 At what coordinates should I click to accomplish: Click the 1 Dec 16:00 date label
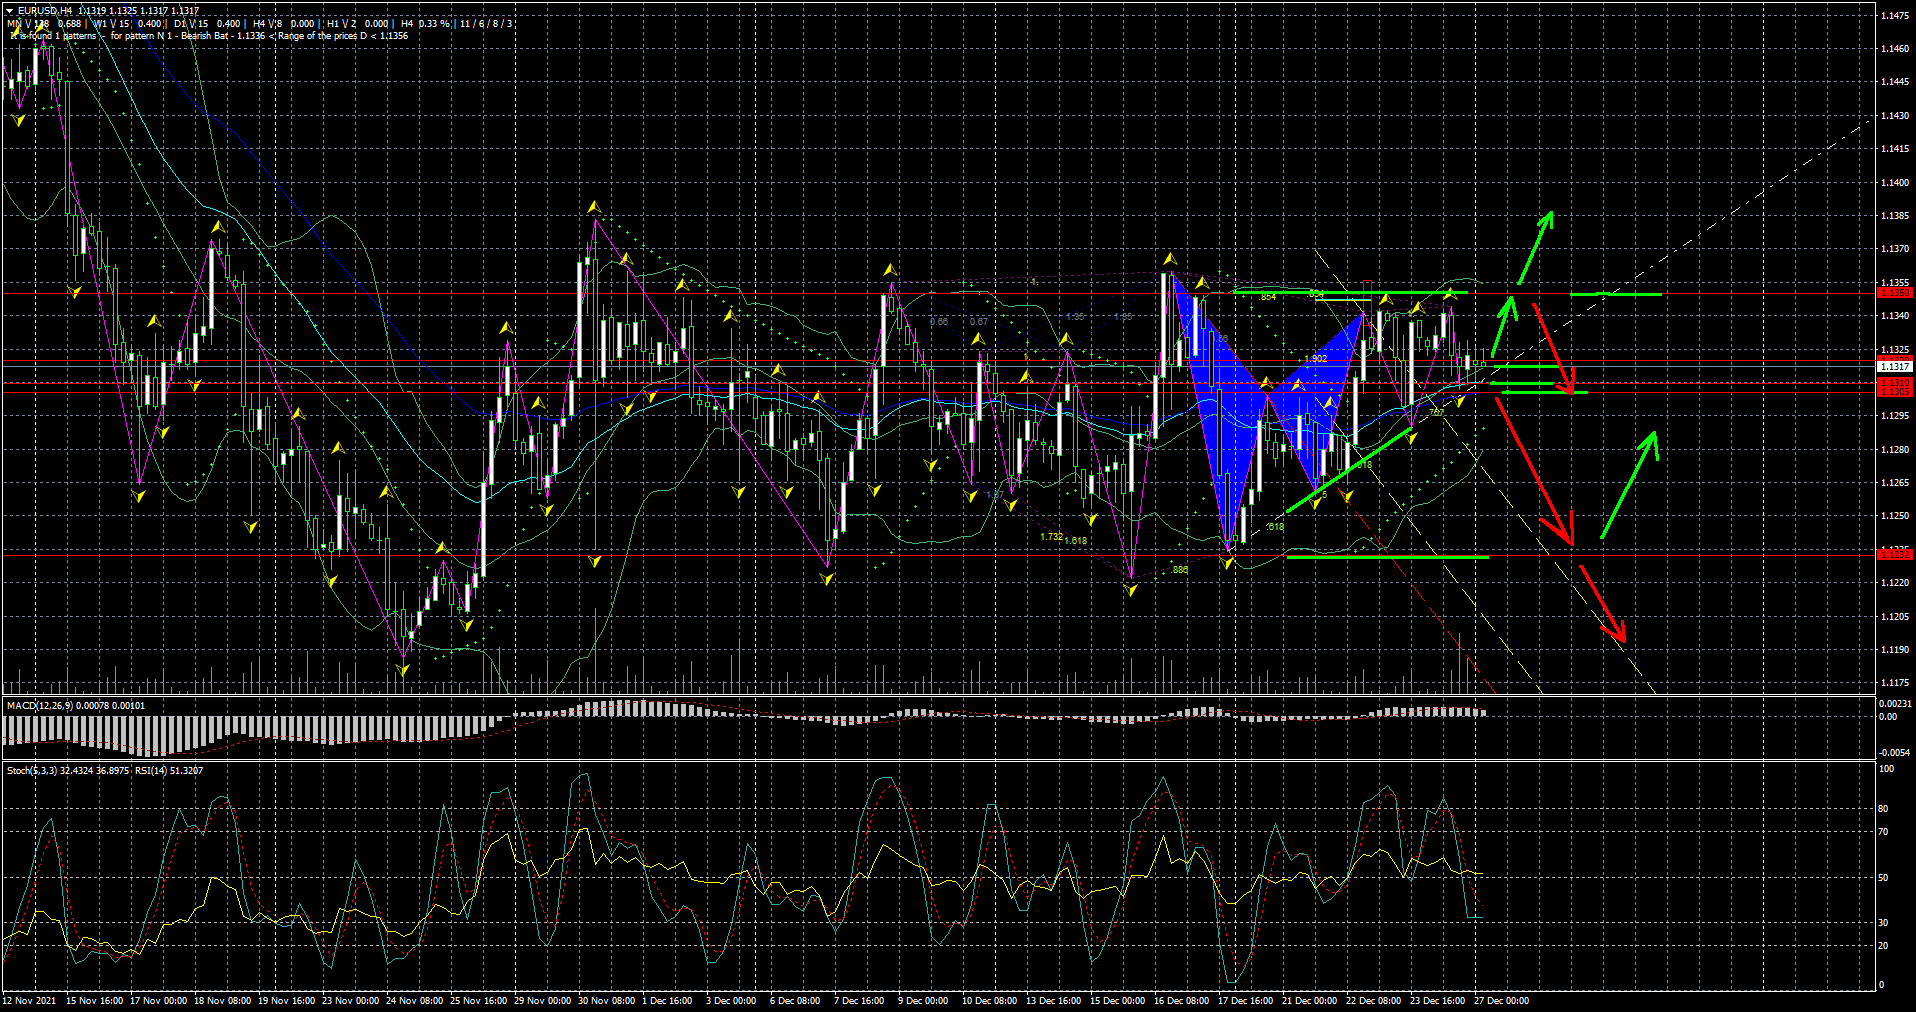(667, 1001)
